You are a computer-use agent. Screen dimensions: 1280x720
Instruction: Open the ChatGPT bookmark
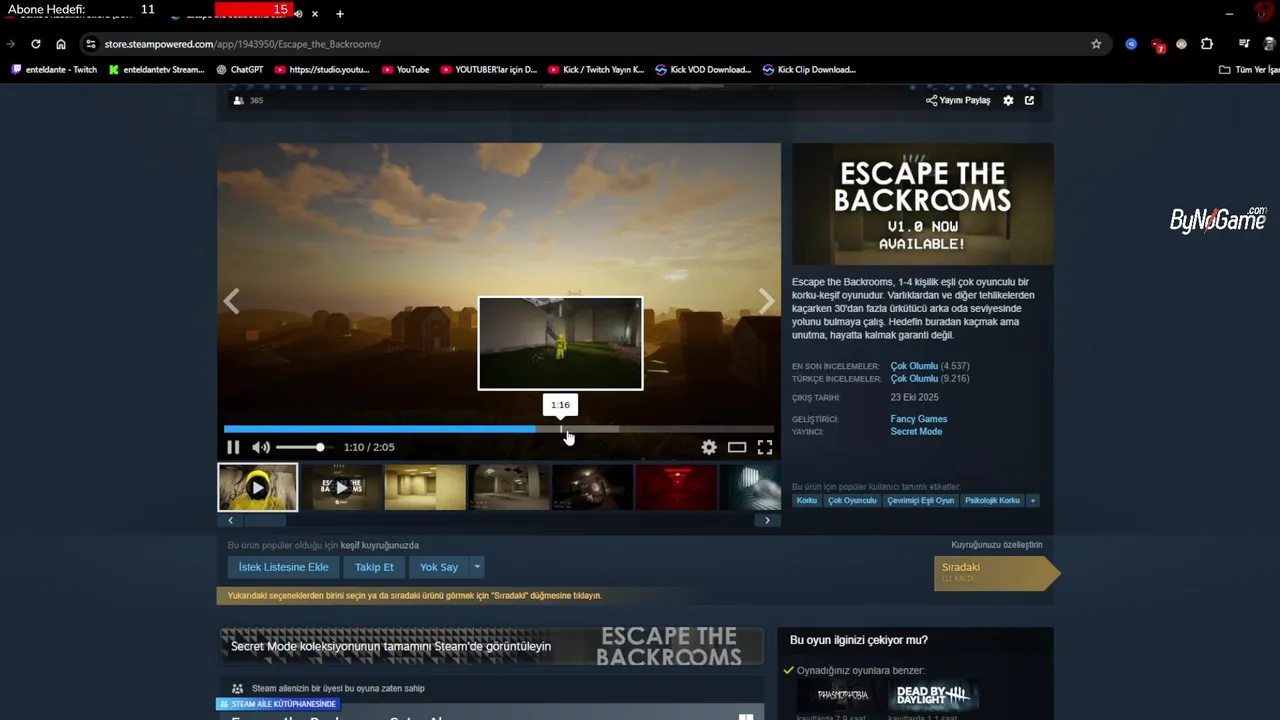[x=240, y=70]
